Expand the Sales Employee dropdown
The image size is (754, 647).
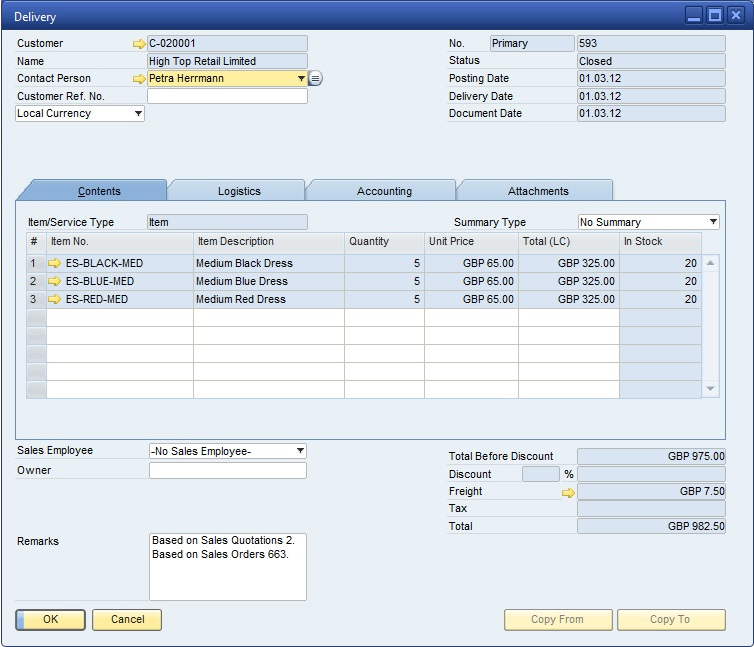pos(299,452)
